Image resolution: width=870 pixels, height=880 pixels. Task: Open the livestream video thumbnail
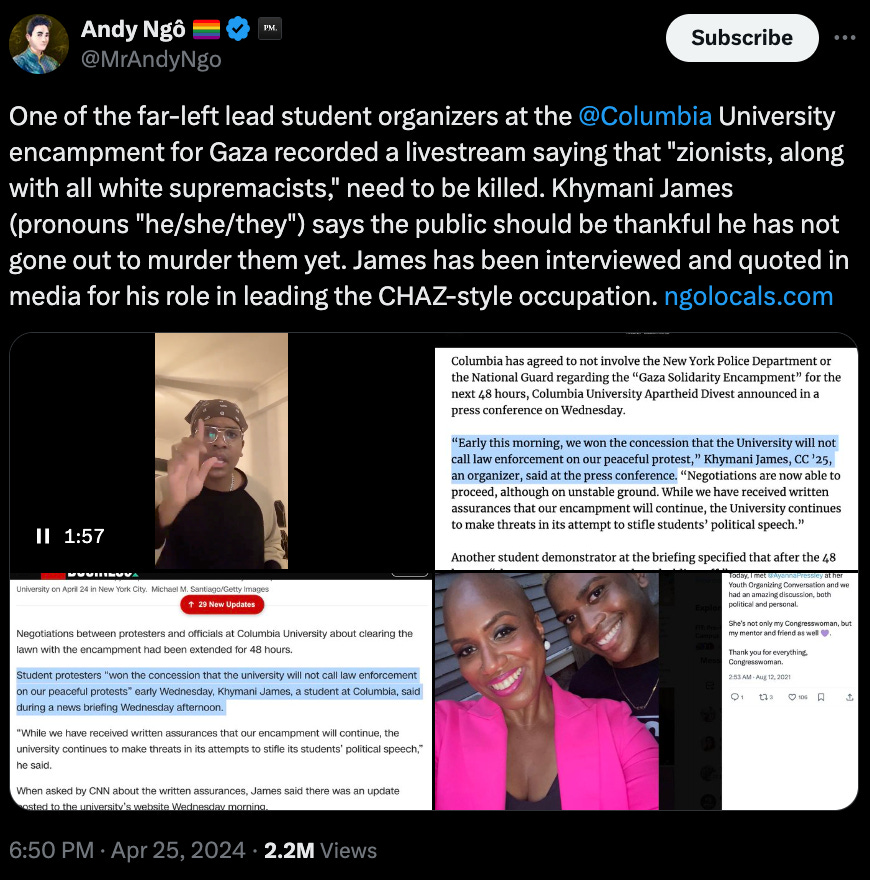(221, 451)
